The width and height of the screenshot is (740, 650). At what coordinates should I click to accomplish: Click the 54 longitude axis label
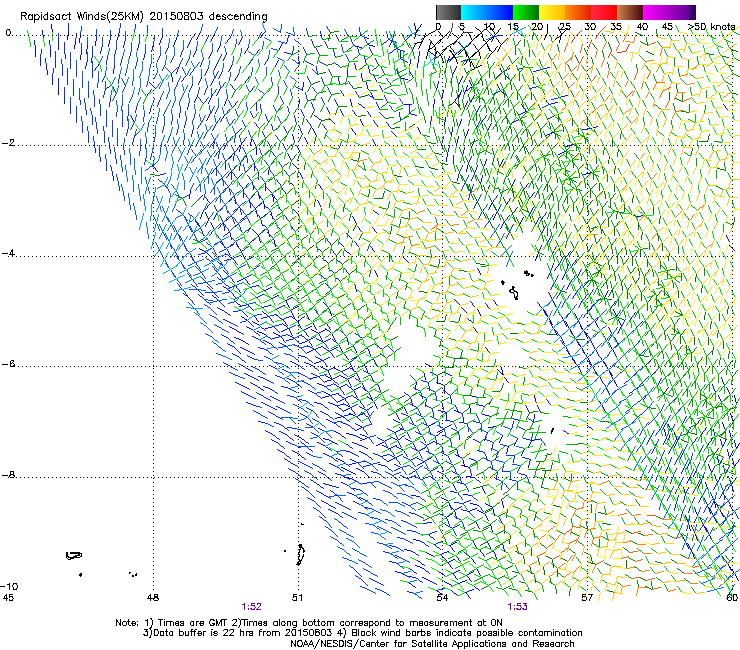pyautogui.click(x=442, y=598)
